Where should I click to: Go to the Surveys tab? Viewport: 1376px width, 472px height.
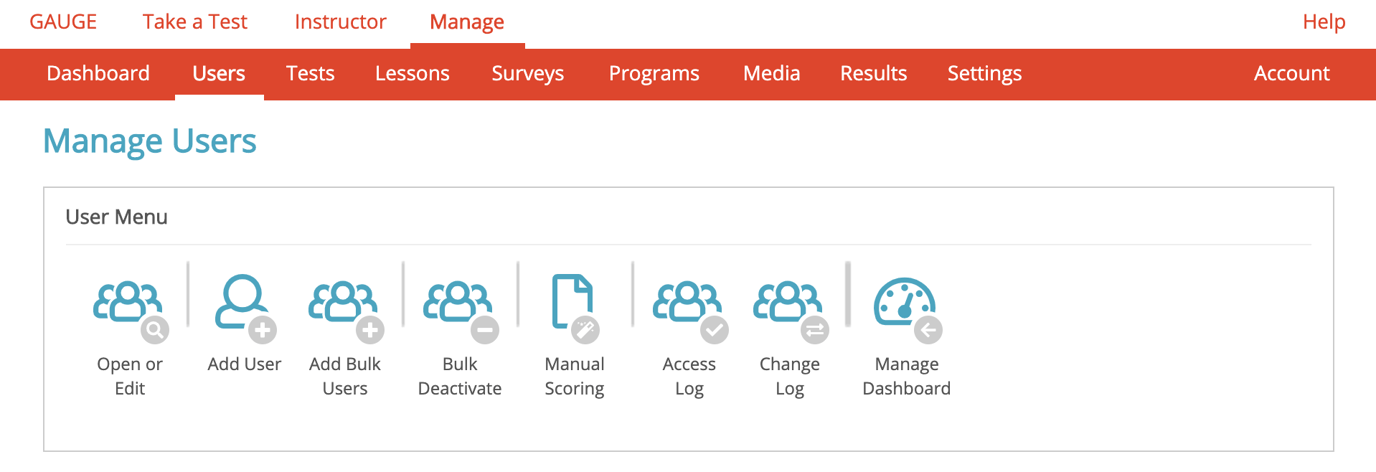click(x=528, y=73)
